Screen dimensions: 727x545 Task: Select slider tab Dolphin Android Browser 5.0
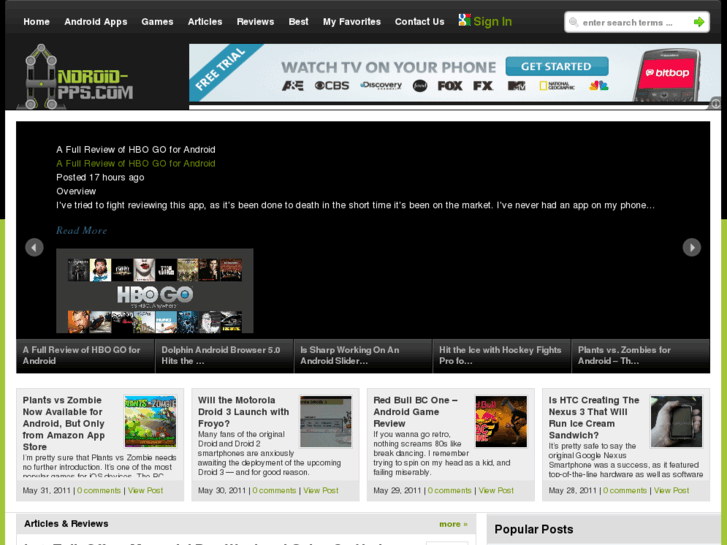[224, 356]
